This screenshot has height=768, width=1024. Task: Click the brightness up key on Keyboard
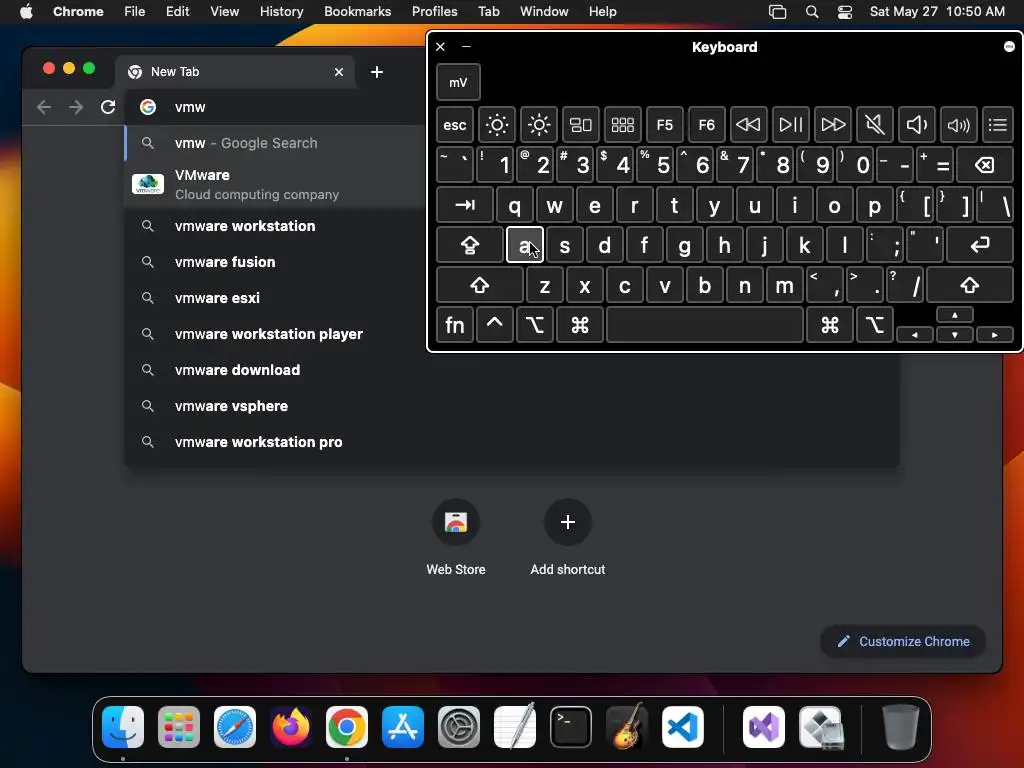coord(539,125)
